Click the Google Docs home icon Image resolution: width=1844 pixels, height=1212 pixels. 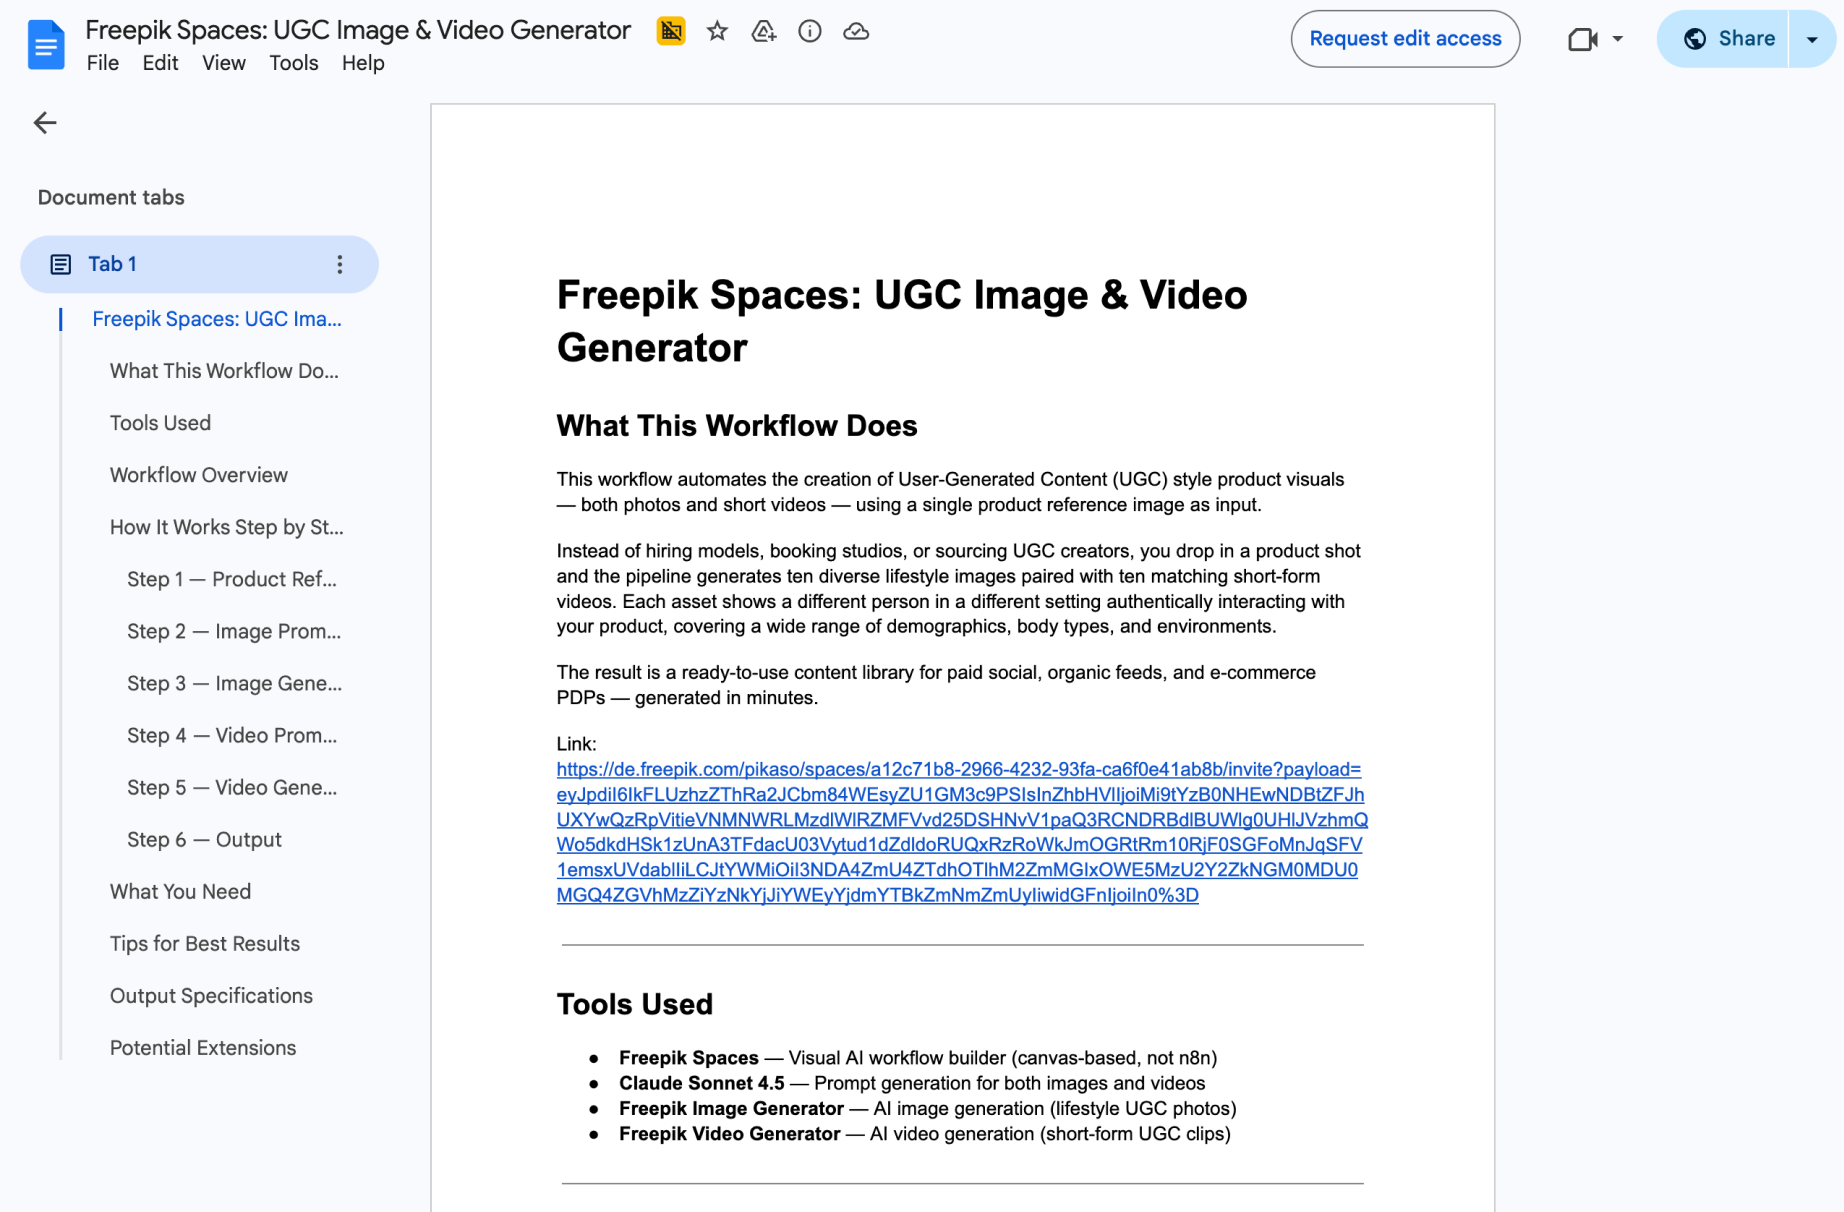(x=45, y=44)
